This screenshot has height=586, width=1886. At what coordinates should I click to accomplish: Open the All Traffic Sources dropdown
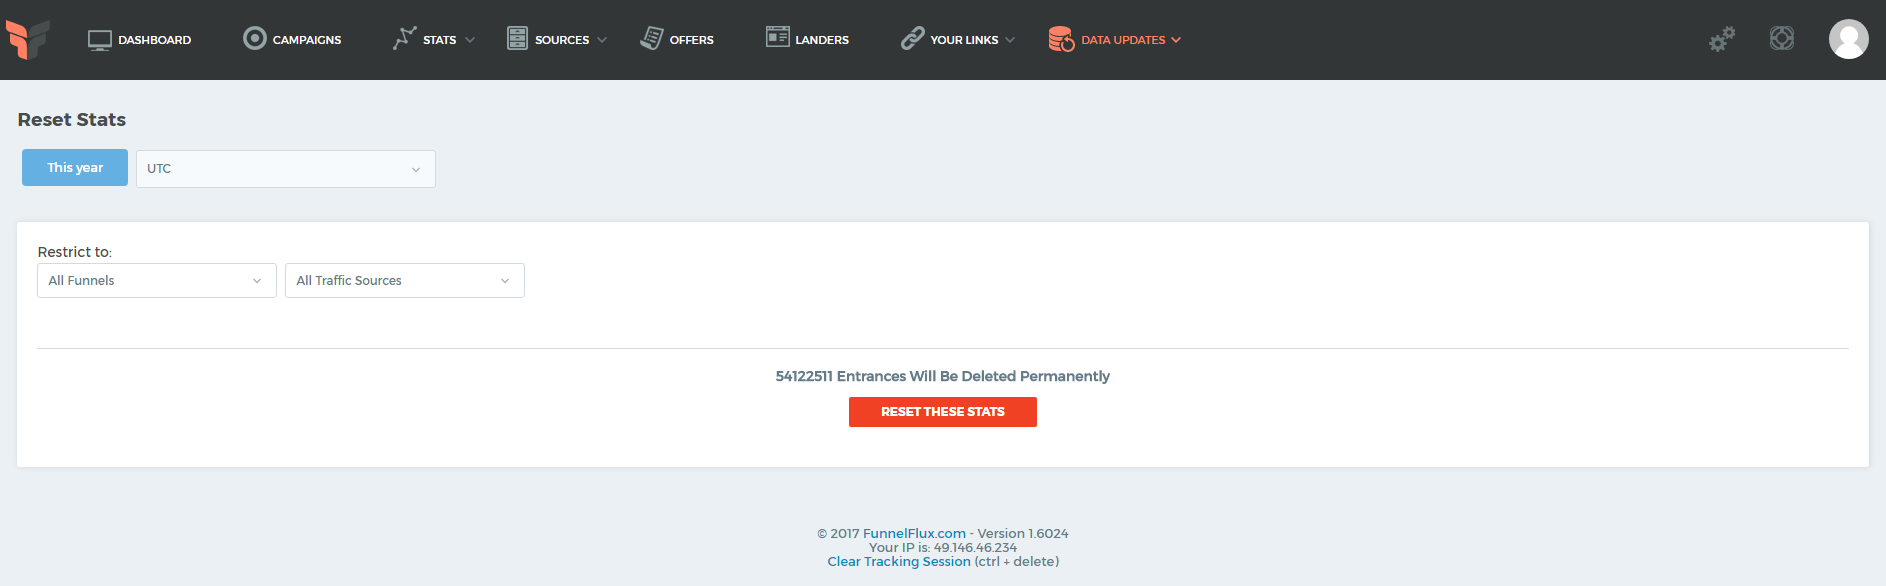(x=405, y=281)
